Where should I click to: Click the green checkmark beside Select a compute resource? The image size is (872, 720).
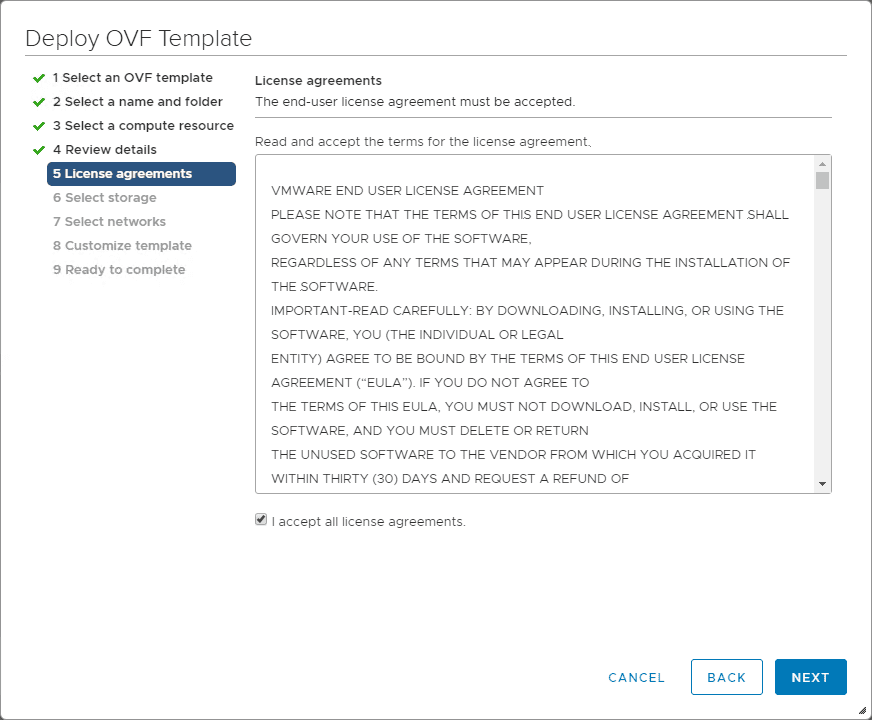click(x=39, y=126)
